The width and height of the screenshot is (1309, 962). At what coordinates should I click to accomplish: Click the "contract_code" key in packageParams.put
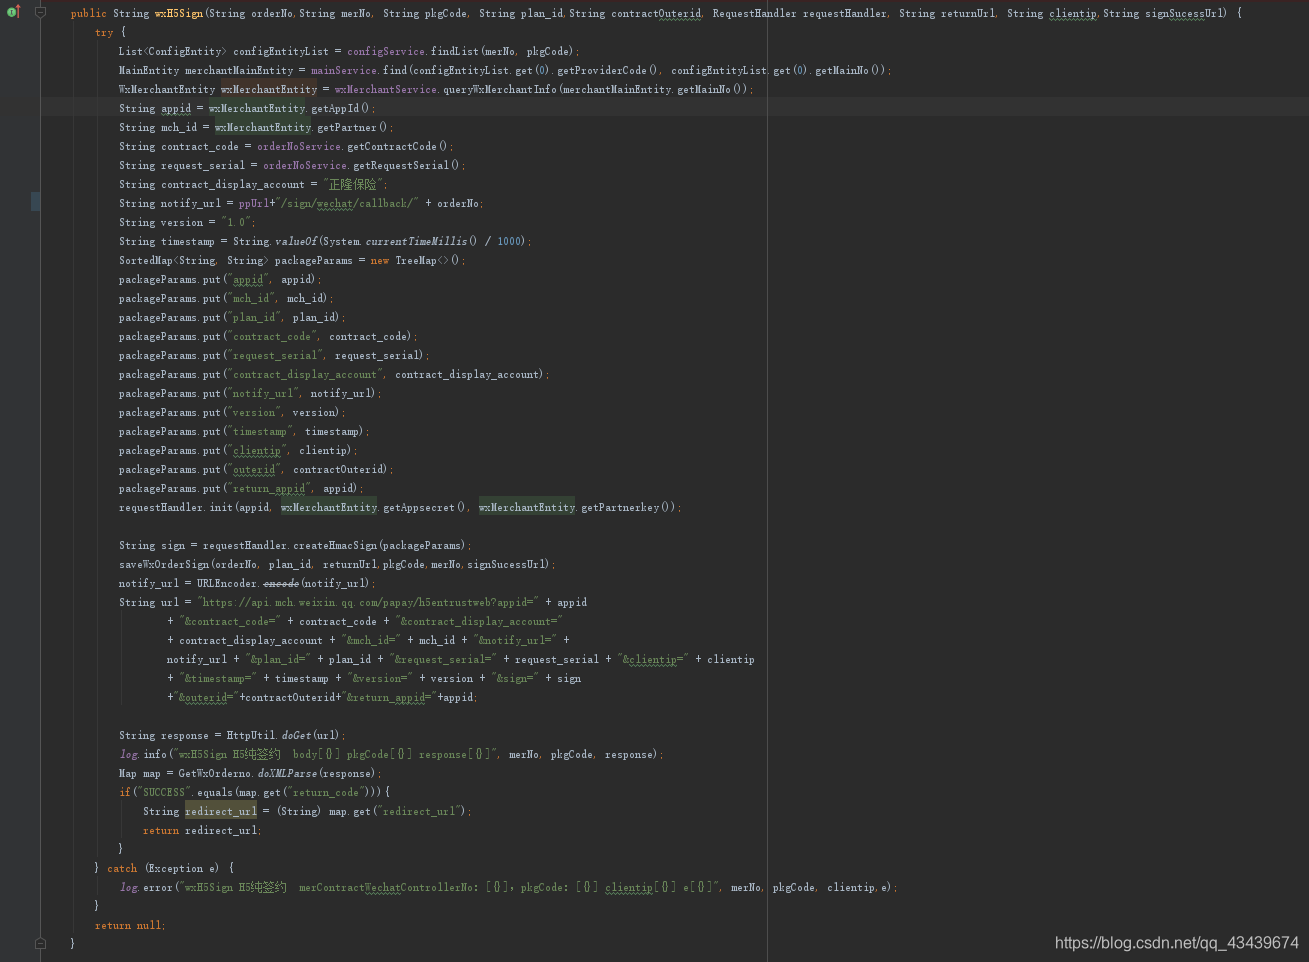coord(272,336)
